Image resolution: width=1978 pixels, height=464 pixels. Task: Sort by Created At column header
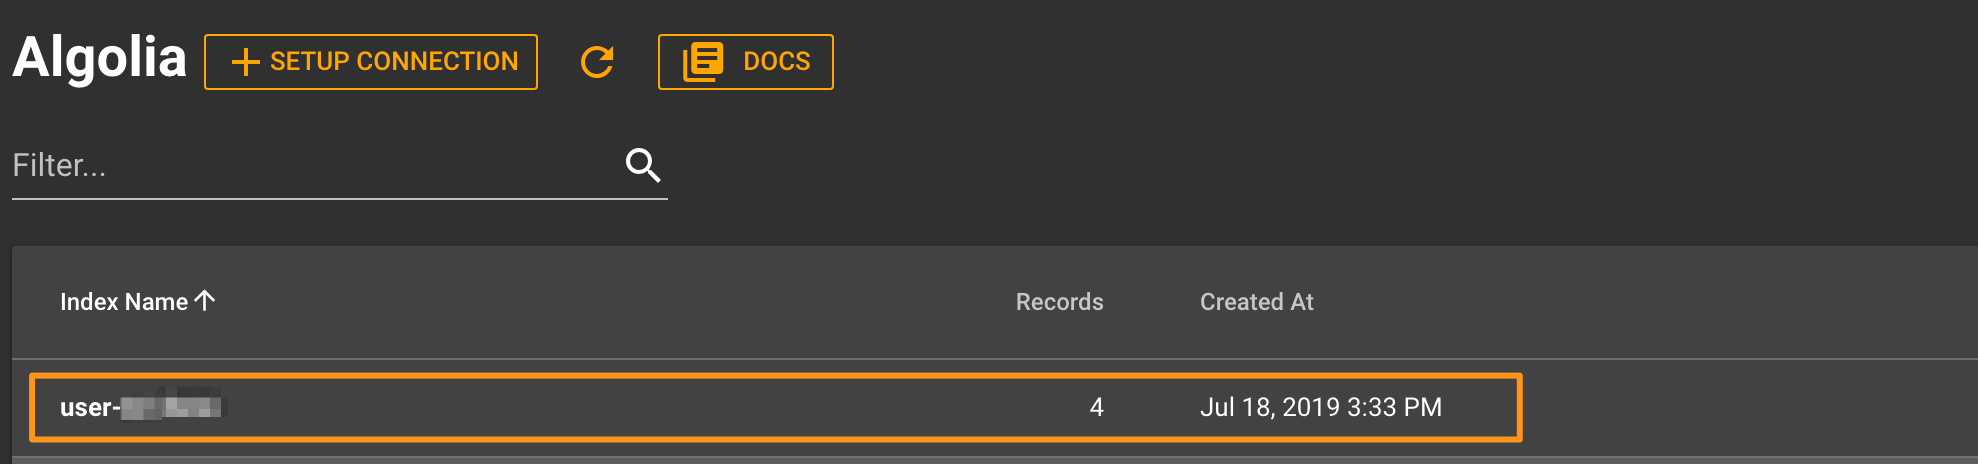coord(1256,302)
